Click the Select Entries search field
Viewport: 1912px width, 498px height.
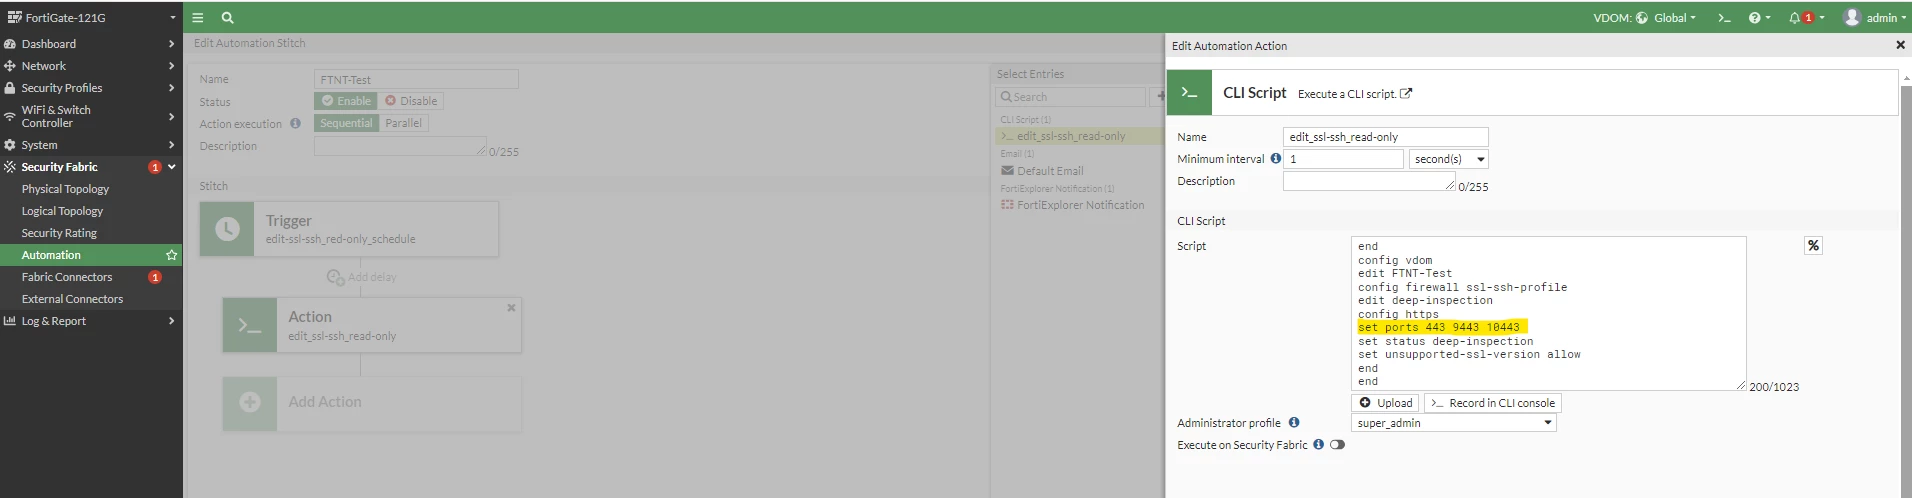coord(1071,97)
